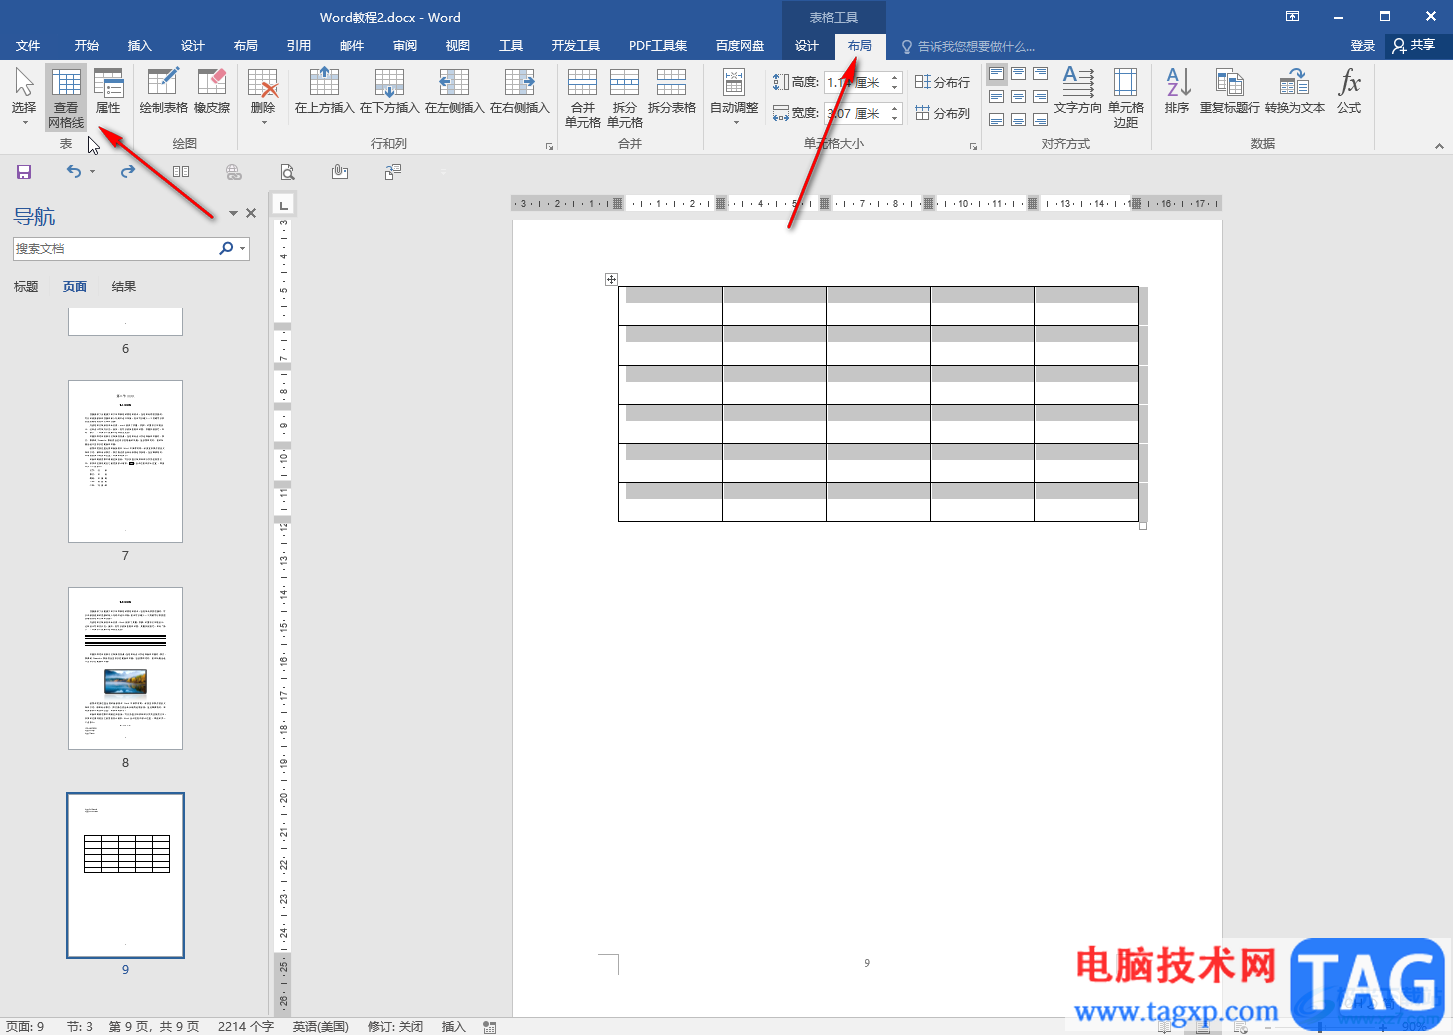Viewport: 1453px width, 1035px height.
Task: Click 拆分单元格 (Split Cells)
Action: pyautogui.click(x=625, y=98)
